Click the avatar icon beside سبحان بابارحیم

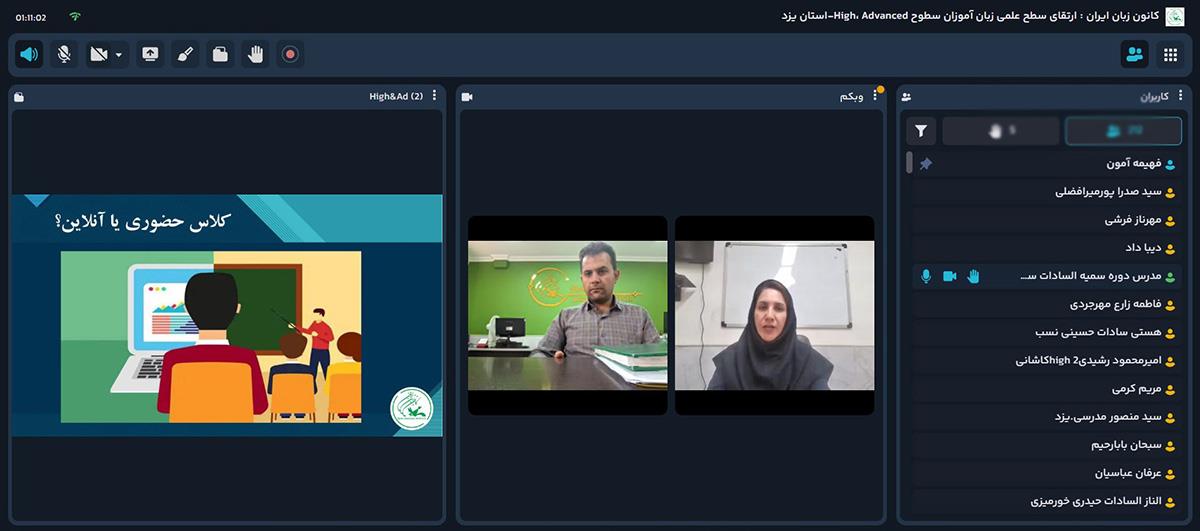point(1170,445)
